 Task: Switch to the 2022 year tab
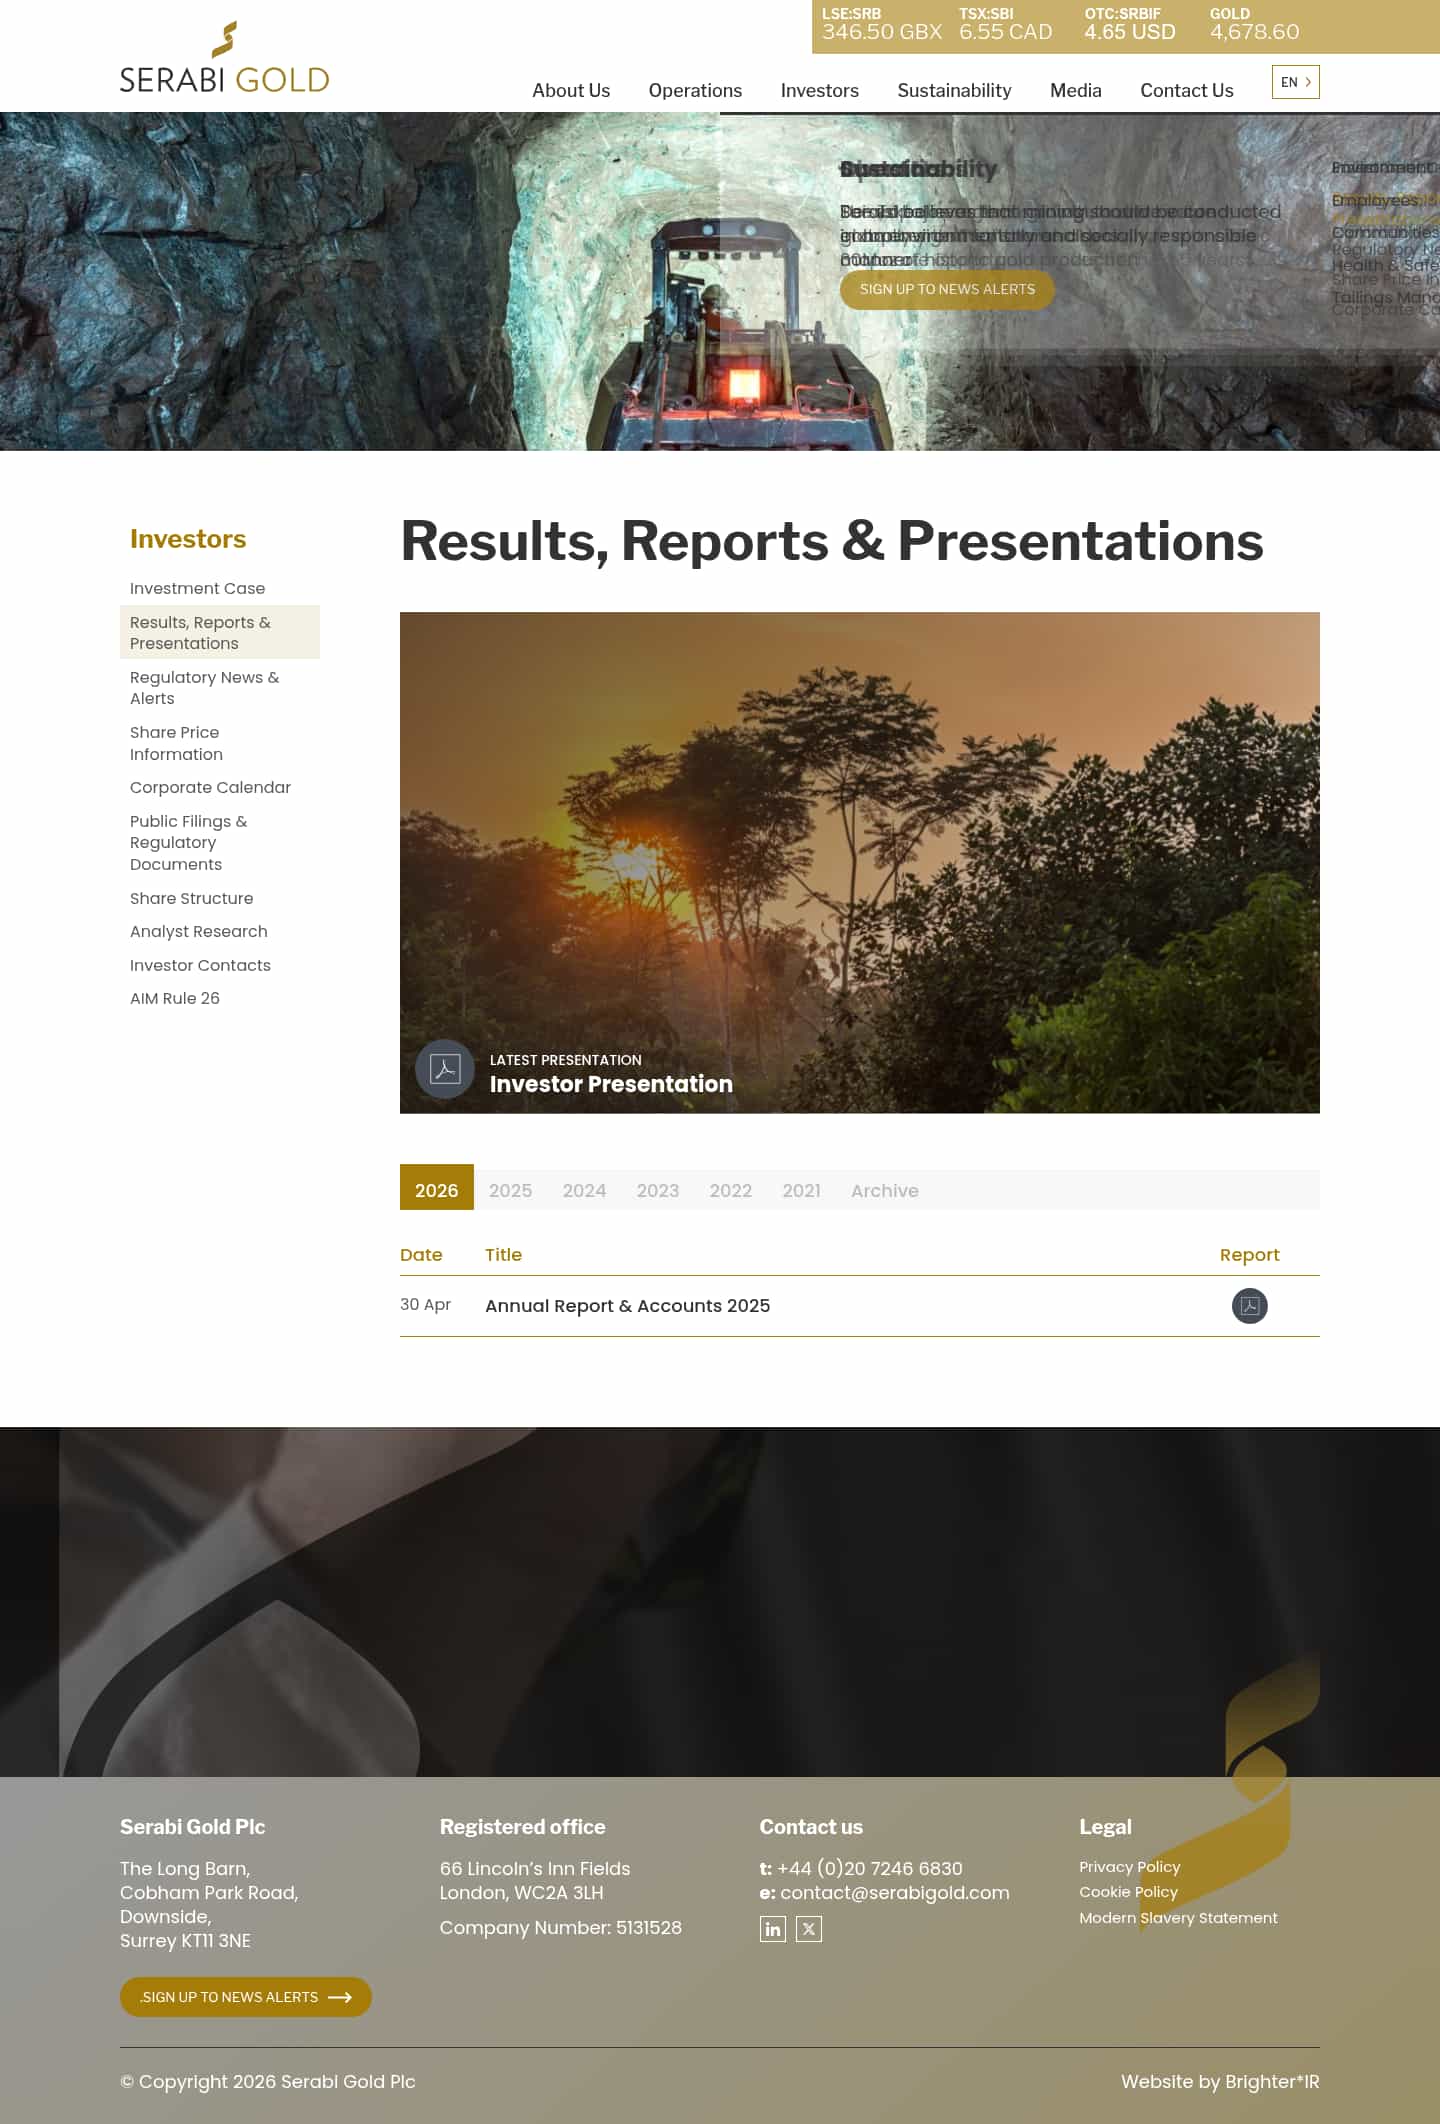coord(730,1190)
